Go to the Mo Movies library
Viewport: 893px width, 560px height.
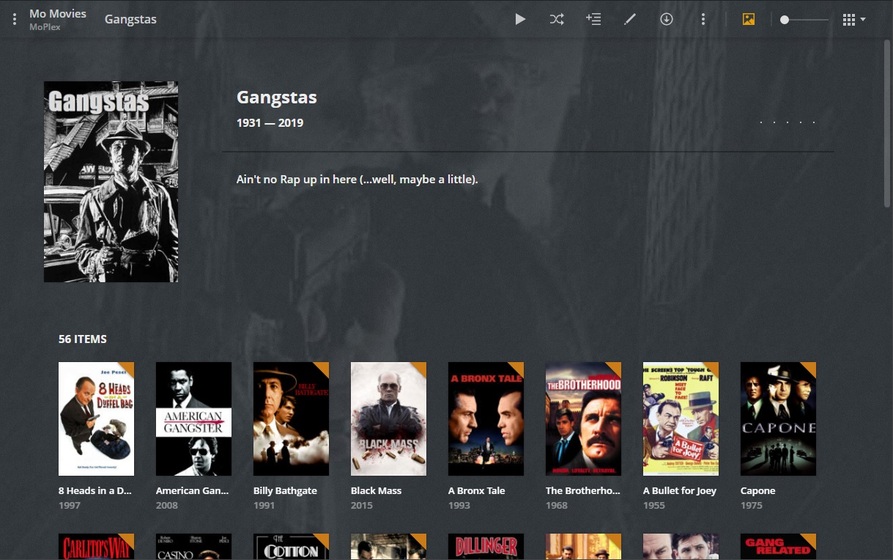click(58, 14)
